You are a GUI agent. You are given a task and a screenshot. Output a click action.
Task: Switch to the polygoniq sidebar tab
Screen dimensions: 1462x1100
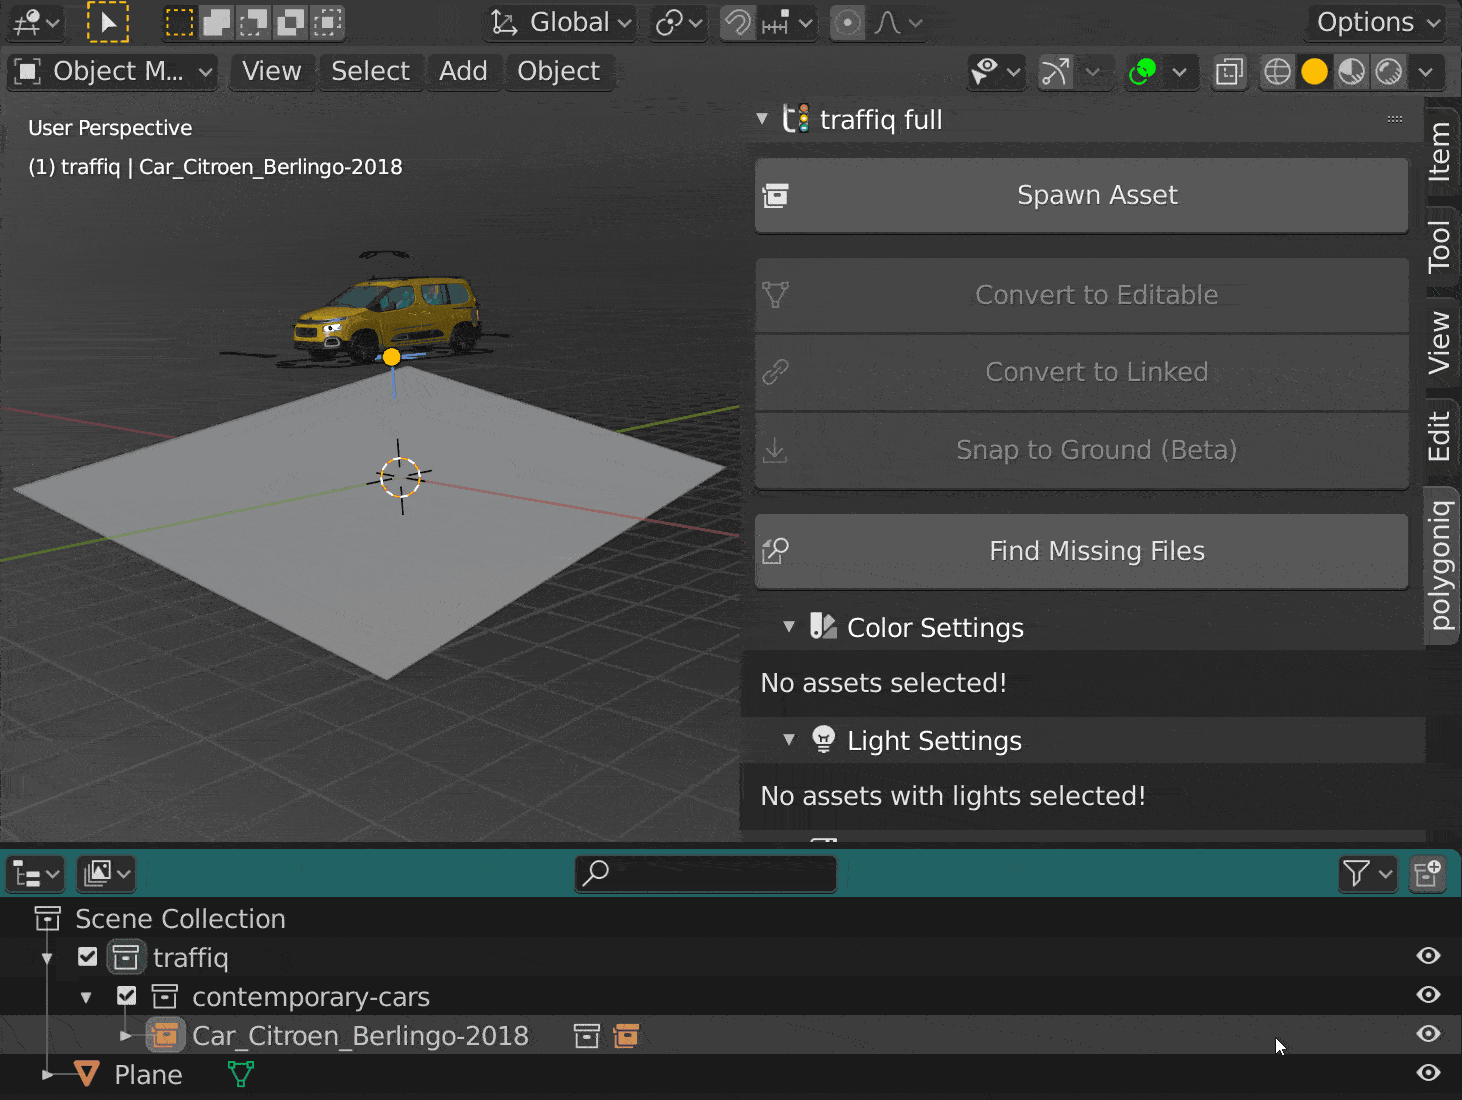point(1440,566)
